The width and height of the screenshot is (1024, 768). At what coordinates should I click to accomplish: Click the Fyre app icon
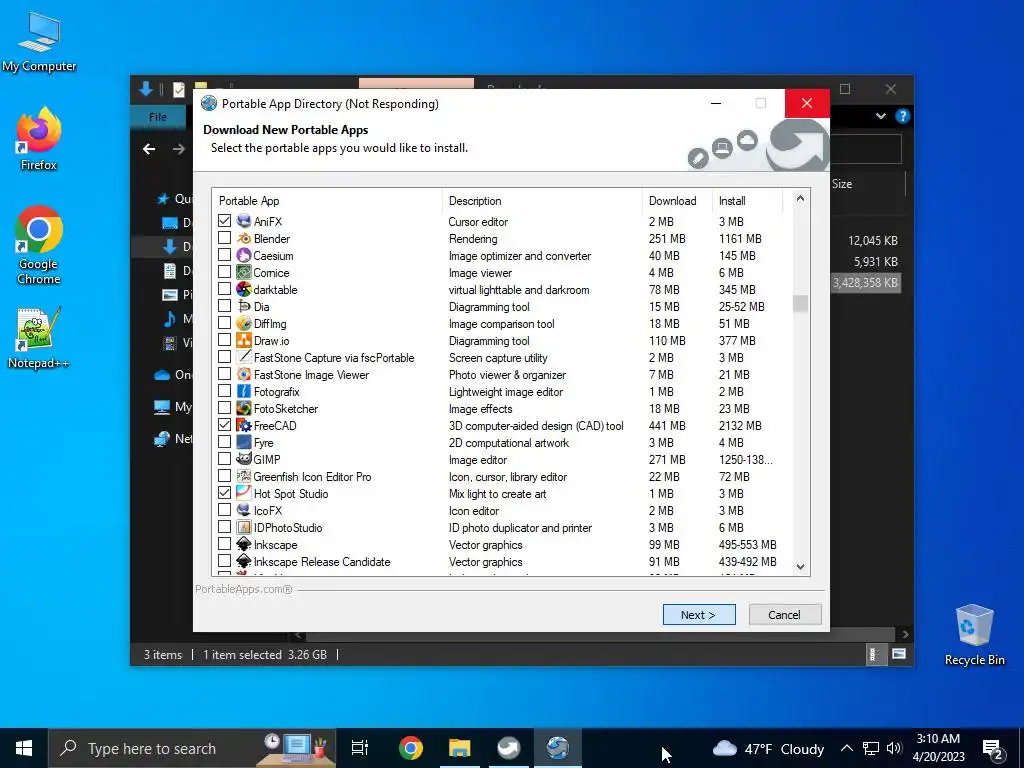[x=244, y=442]
